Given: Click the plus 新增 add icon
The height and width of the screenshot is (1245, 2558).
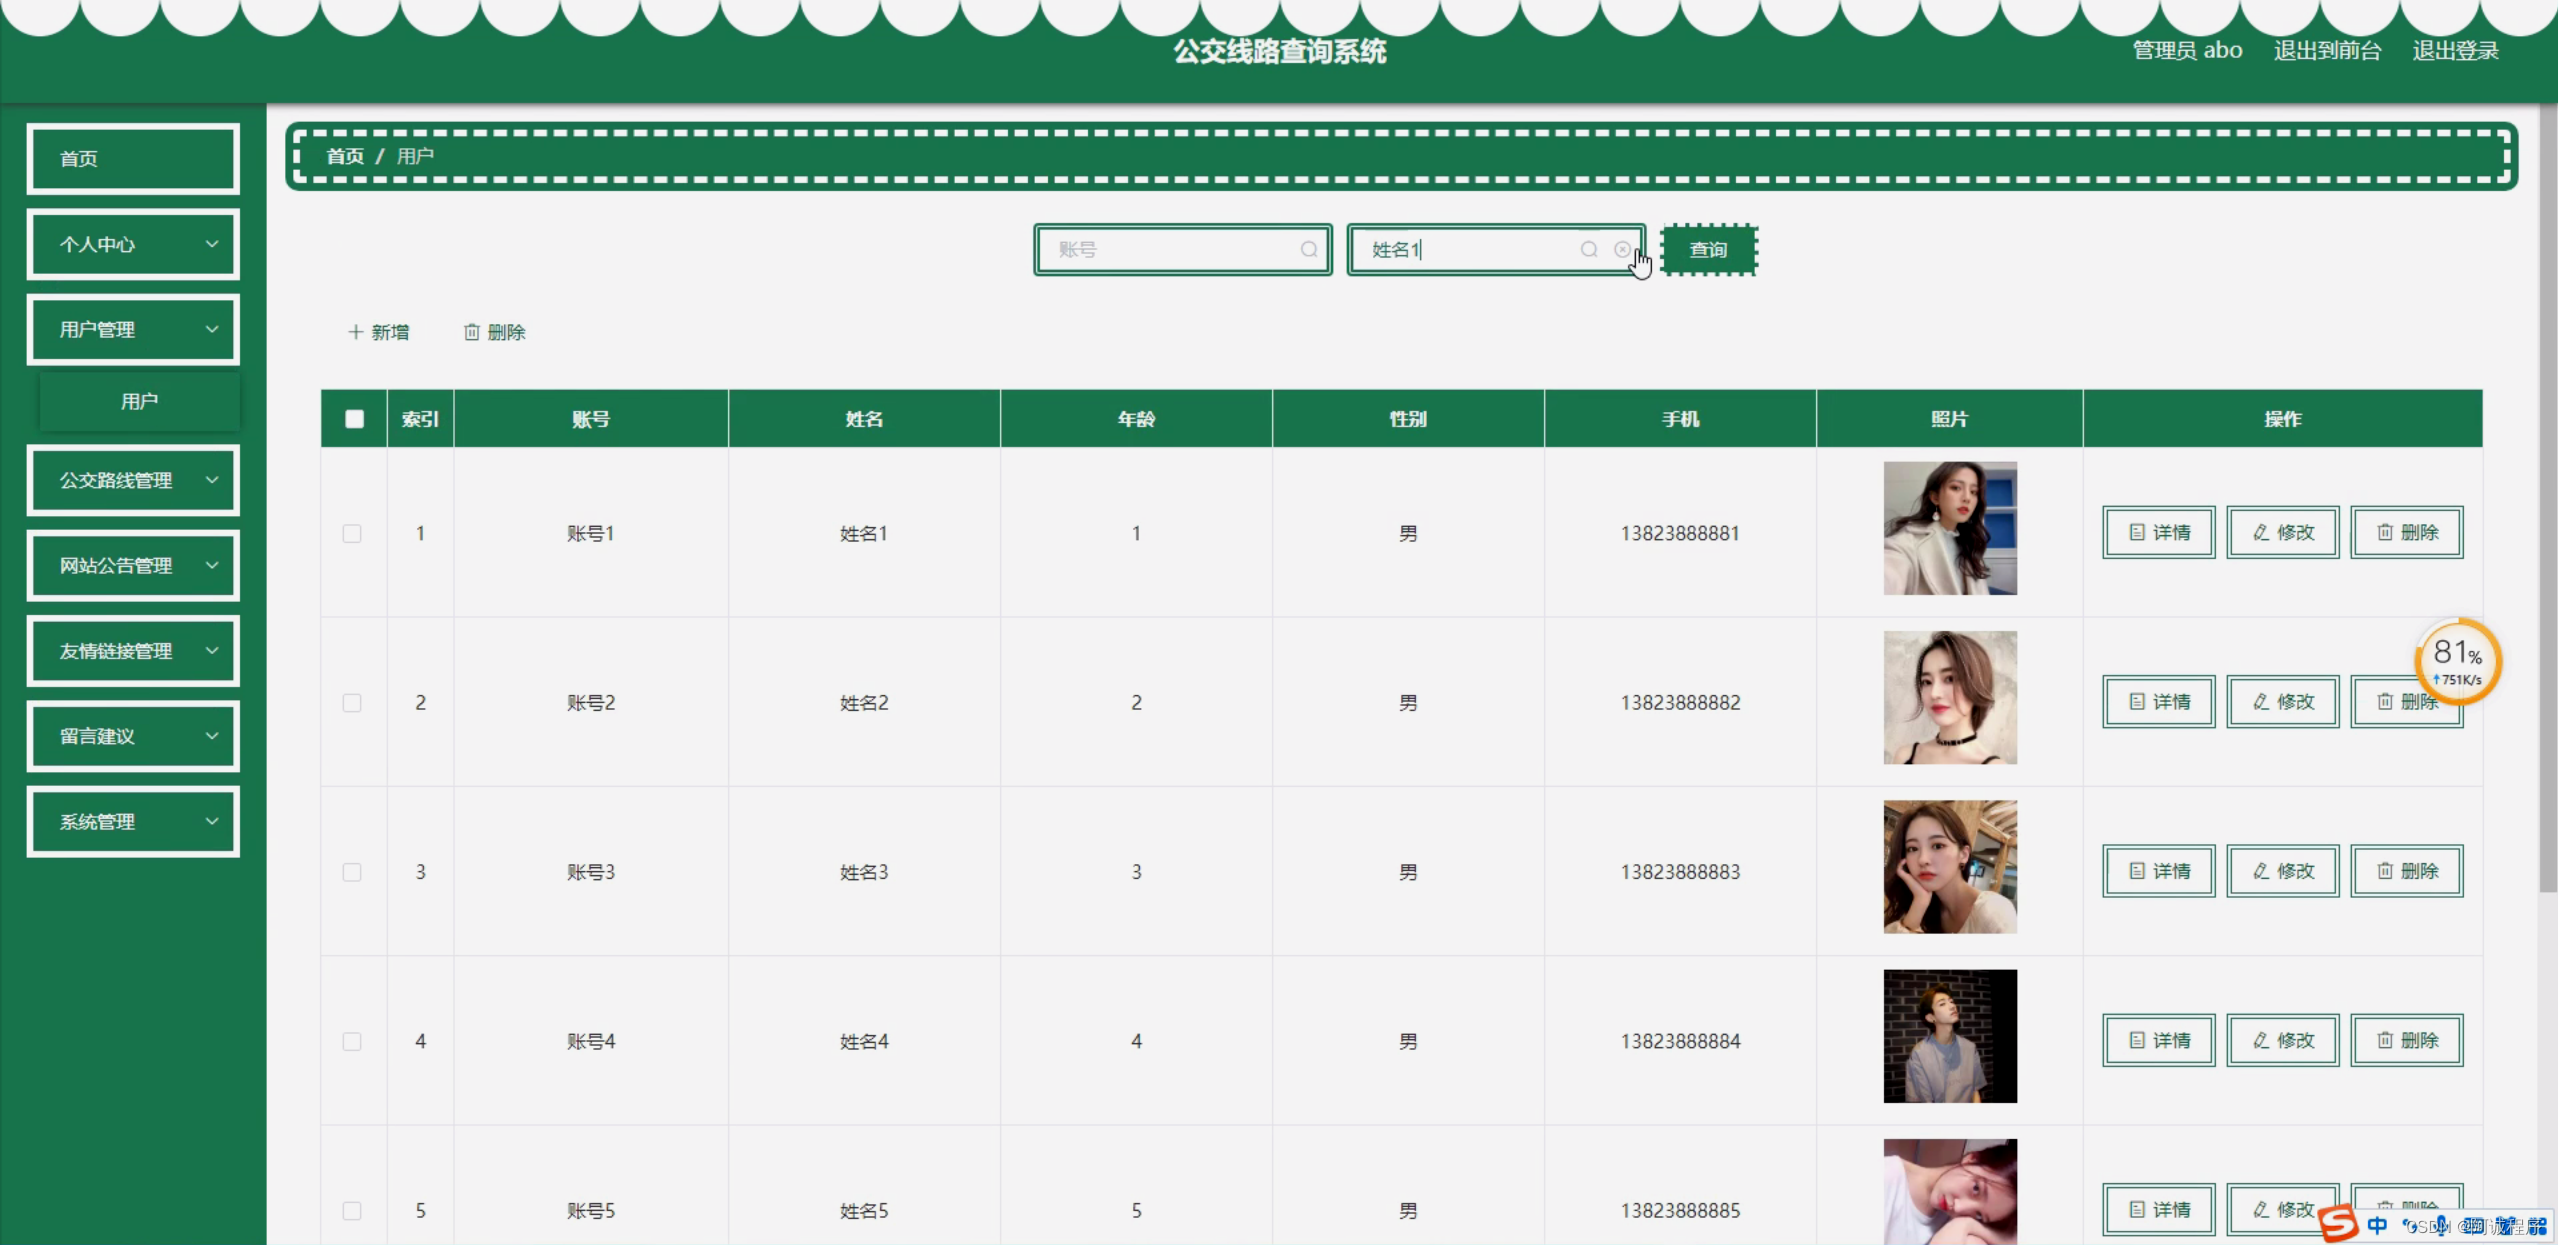Looking at the screenshot, I should (x=355, y=332).
